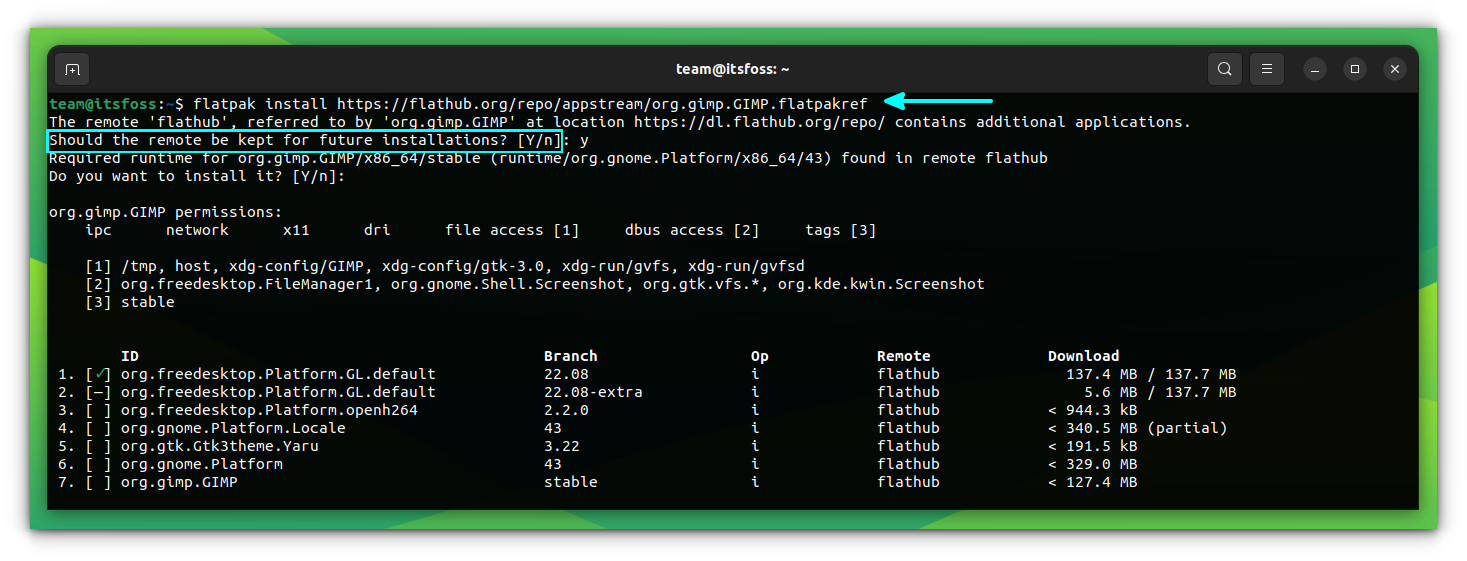This screenshot has height=561, width=1467.
Task: Click the '< 340.5 MB (partial)' download size
Action: pos(1138,428)
